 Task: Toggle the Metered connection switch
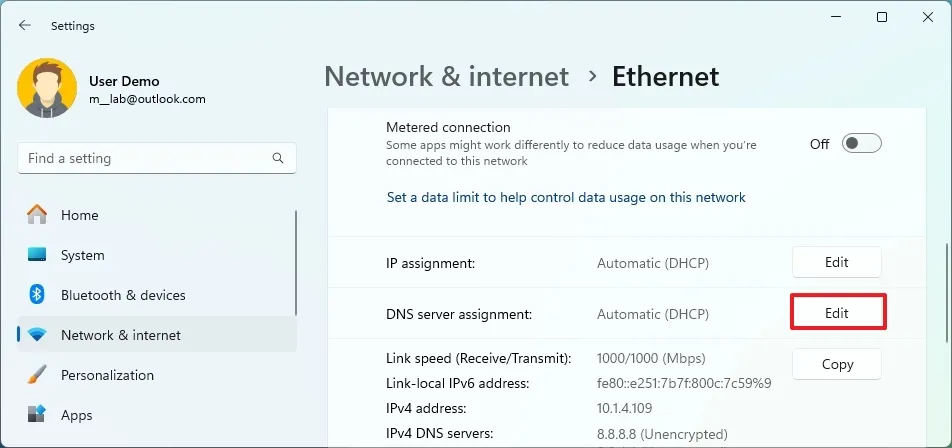(x=861, y=144)
